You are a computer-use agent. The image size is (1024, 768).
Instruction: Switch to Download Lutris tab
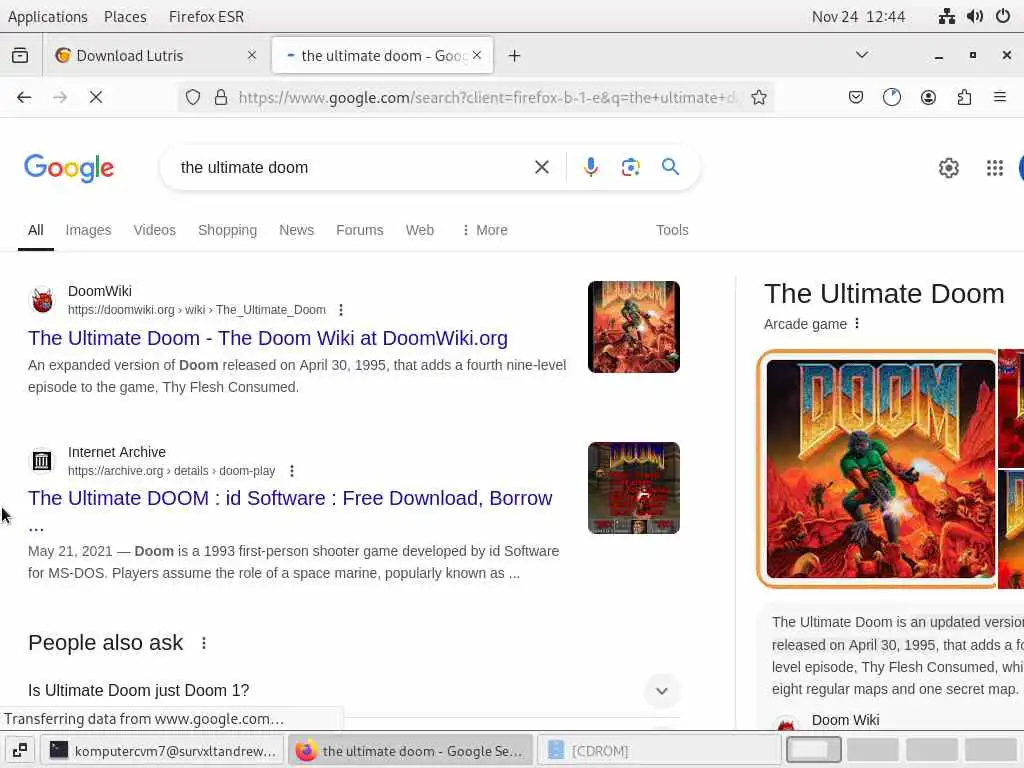pos(155,56)
